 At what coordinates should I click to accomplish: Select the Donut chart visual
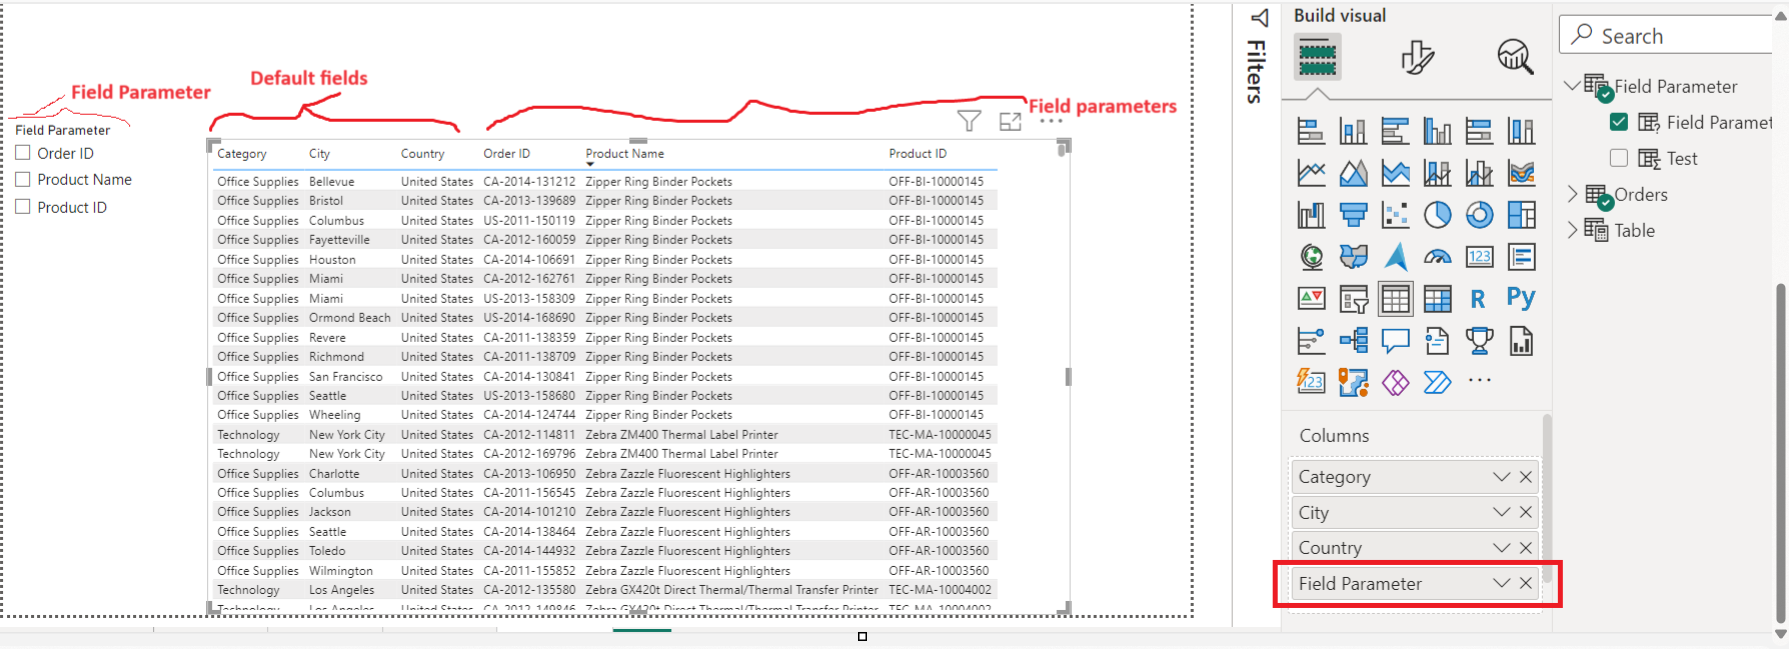1479,215
